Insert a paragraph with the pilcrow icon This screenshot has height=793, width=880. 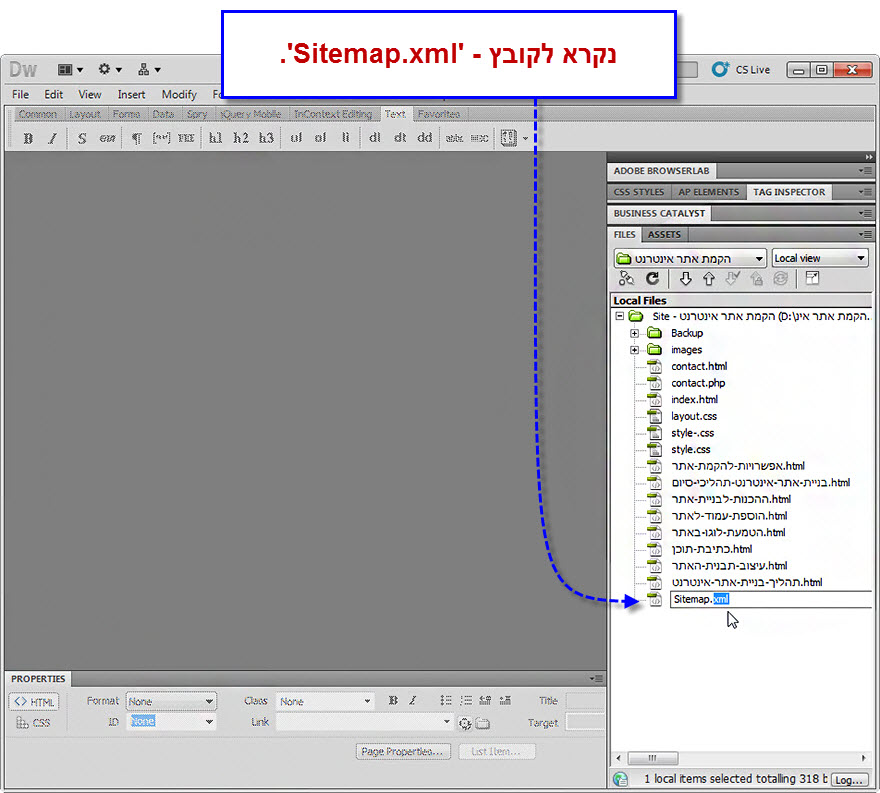tap(136, 138)
